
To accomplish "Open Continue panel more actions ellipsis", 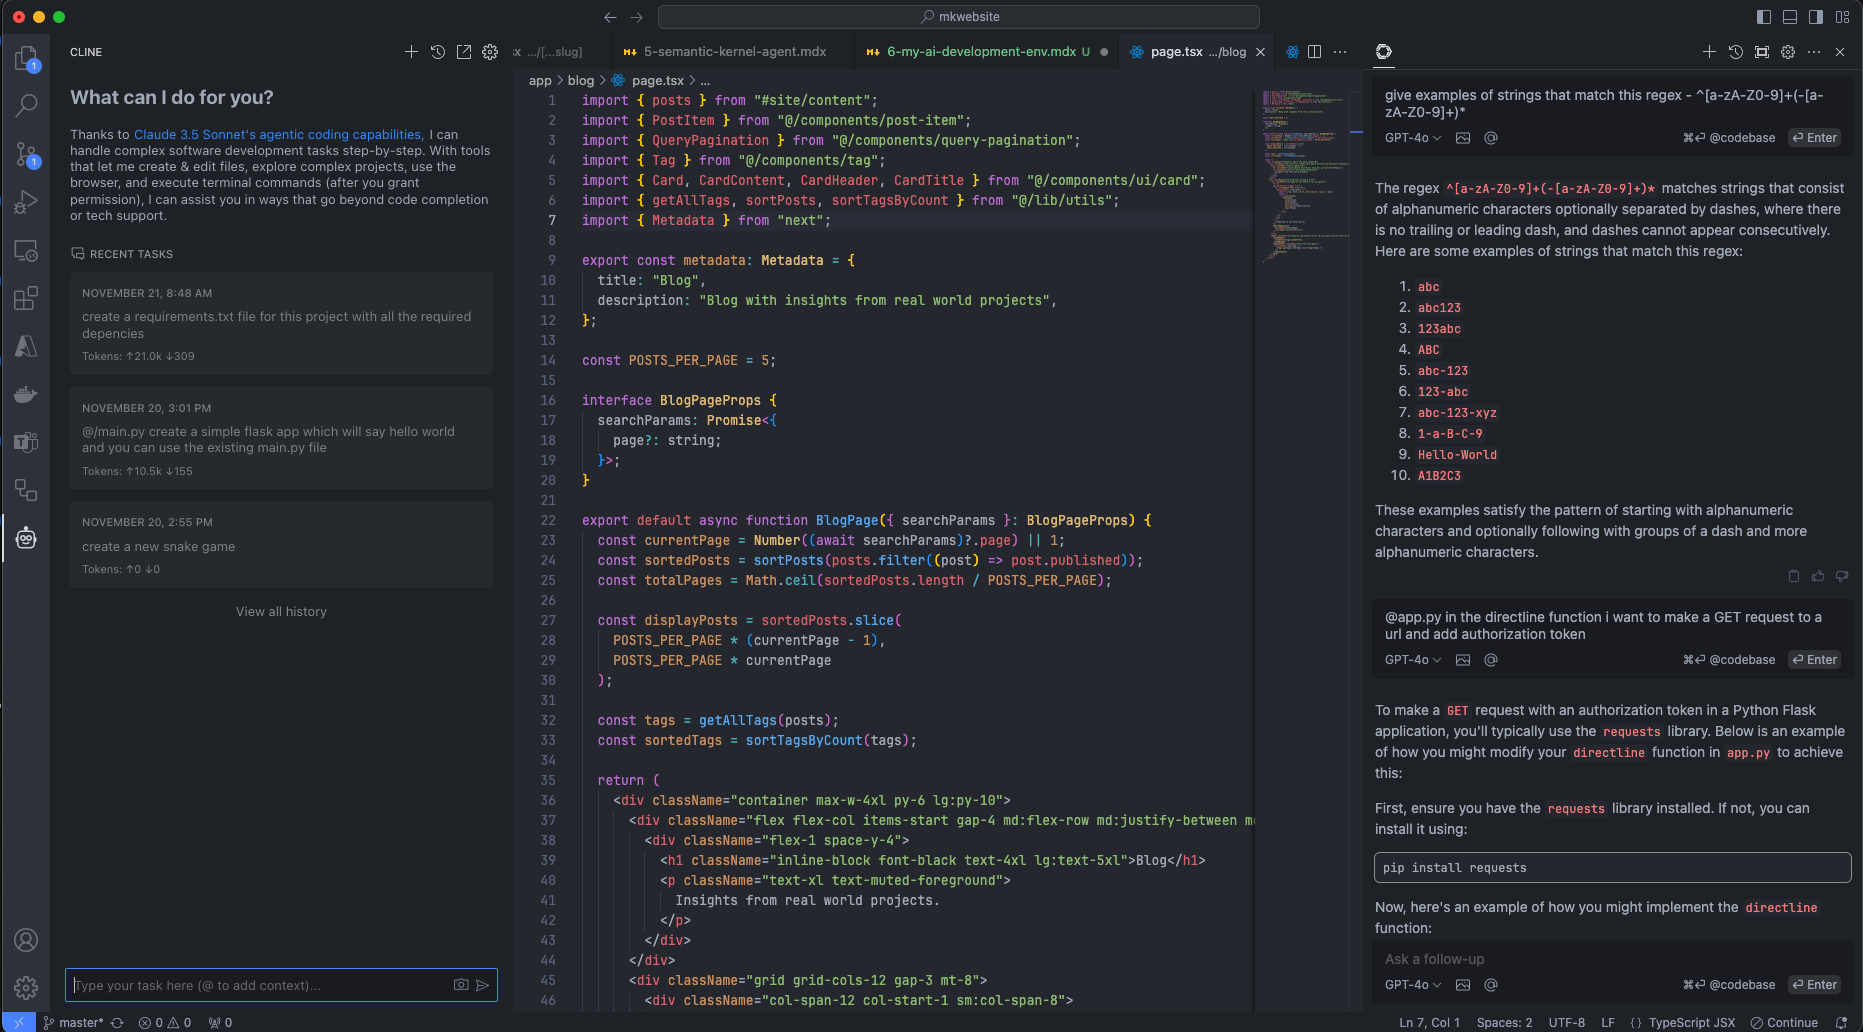I will pyautogui.click(x=1814, y=52).
